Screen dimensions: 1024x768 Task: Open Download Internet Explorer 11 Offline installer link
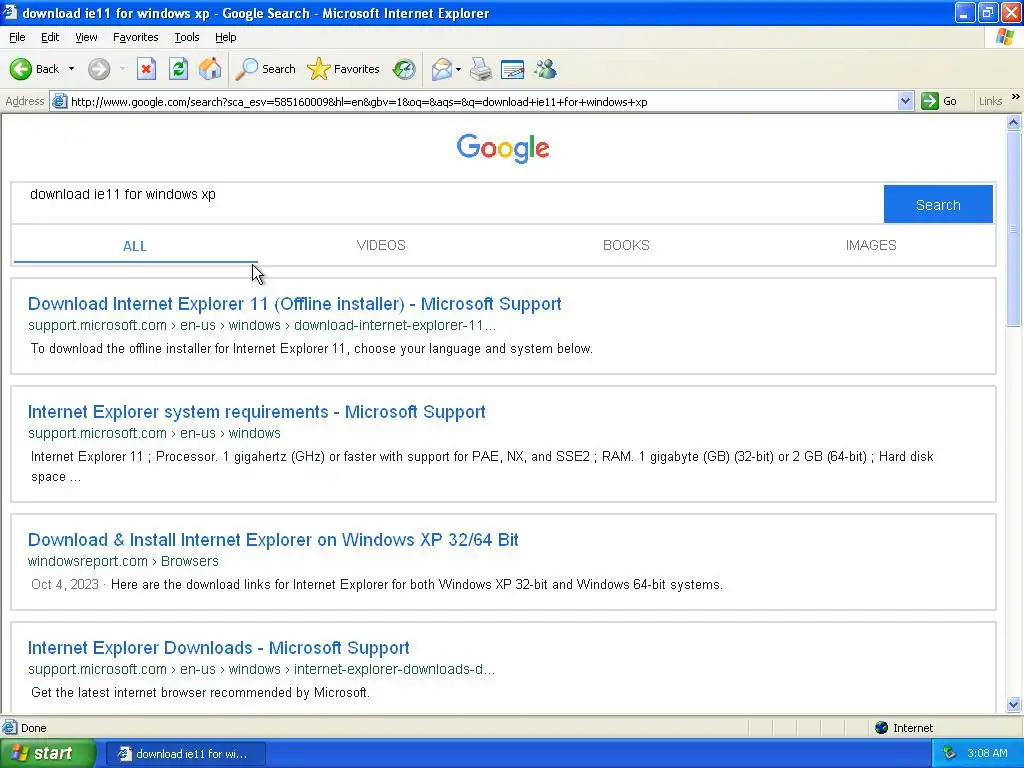pyautogui.click(x=295, y=304)
